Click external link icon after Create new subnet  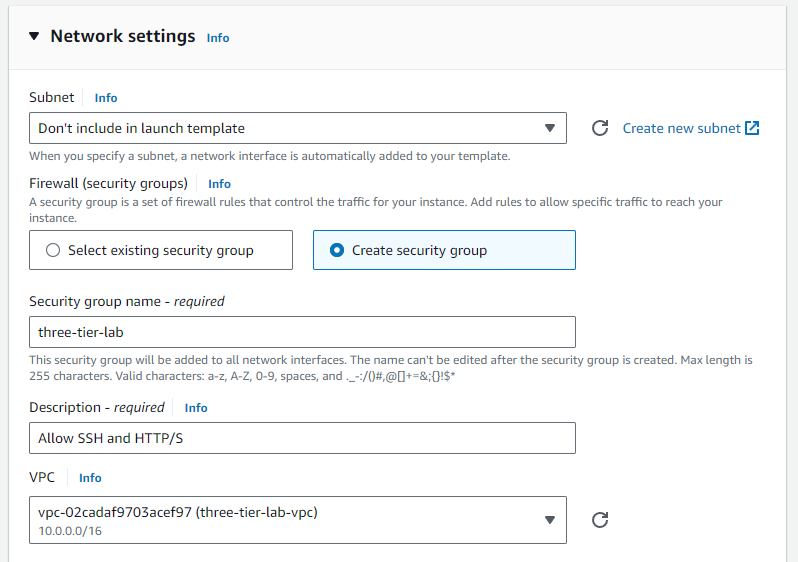point(753,128)
